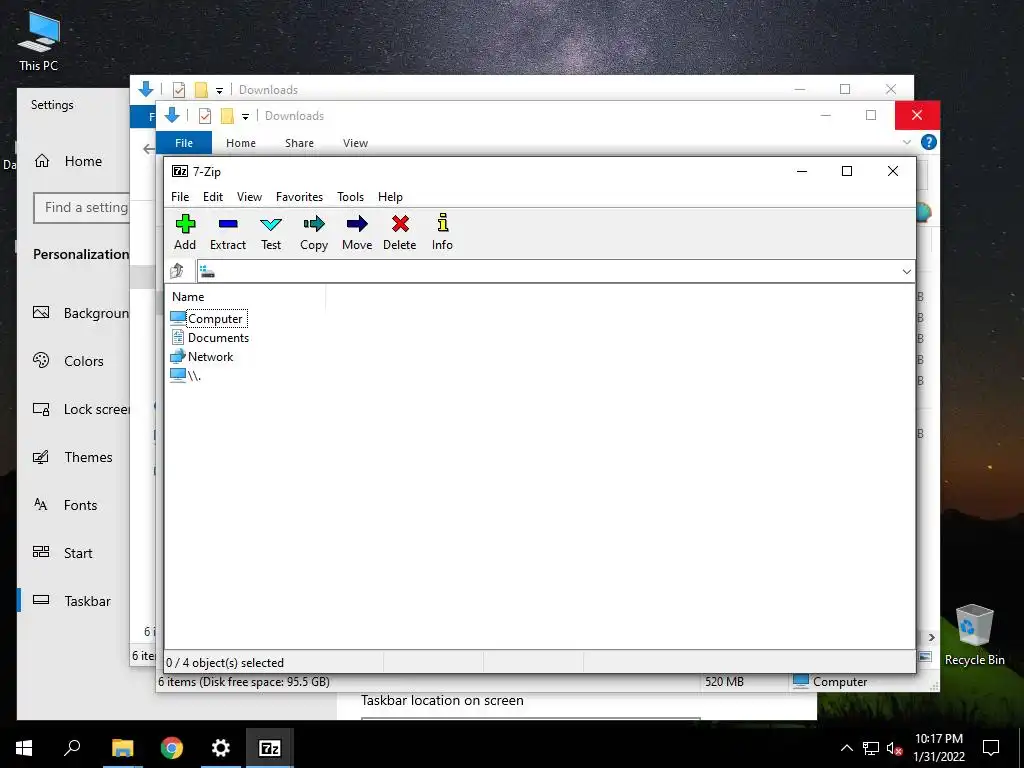Screen dimensions: 1024x768
Task: Select Documents in the 7-Zip list
Action: pos(210,338)
